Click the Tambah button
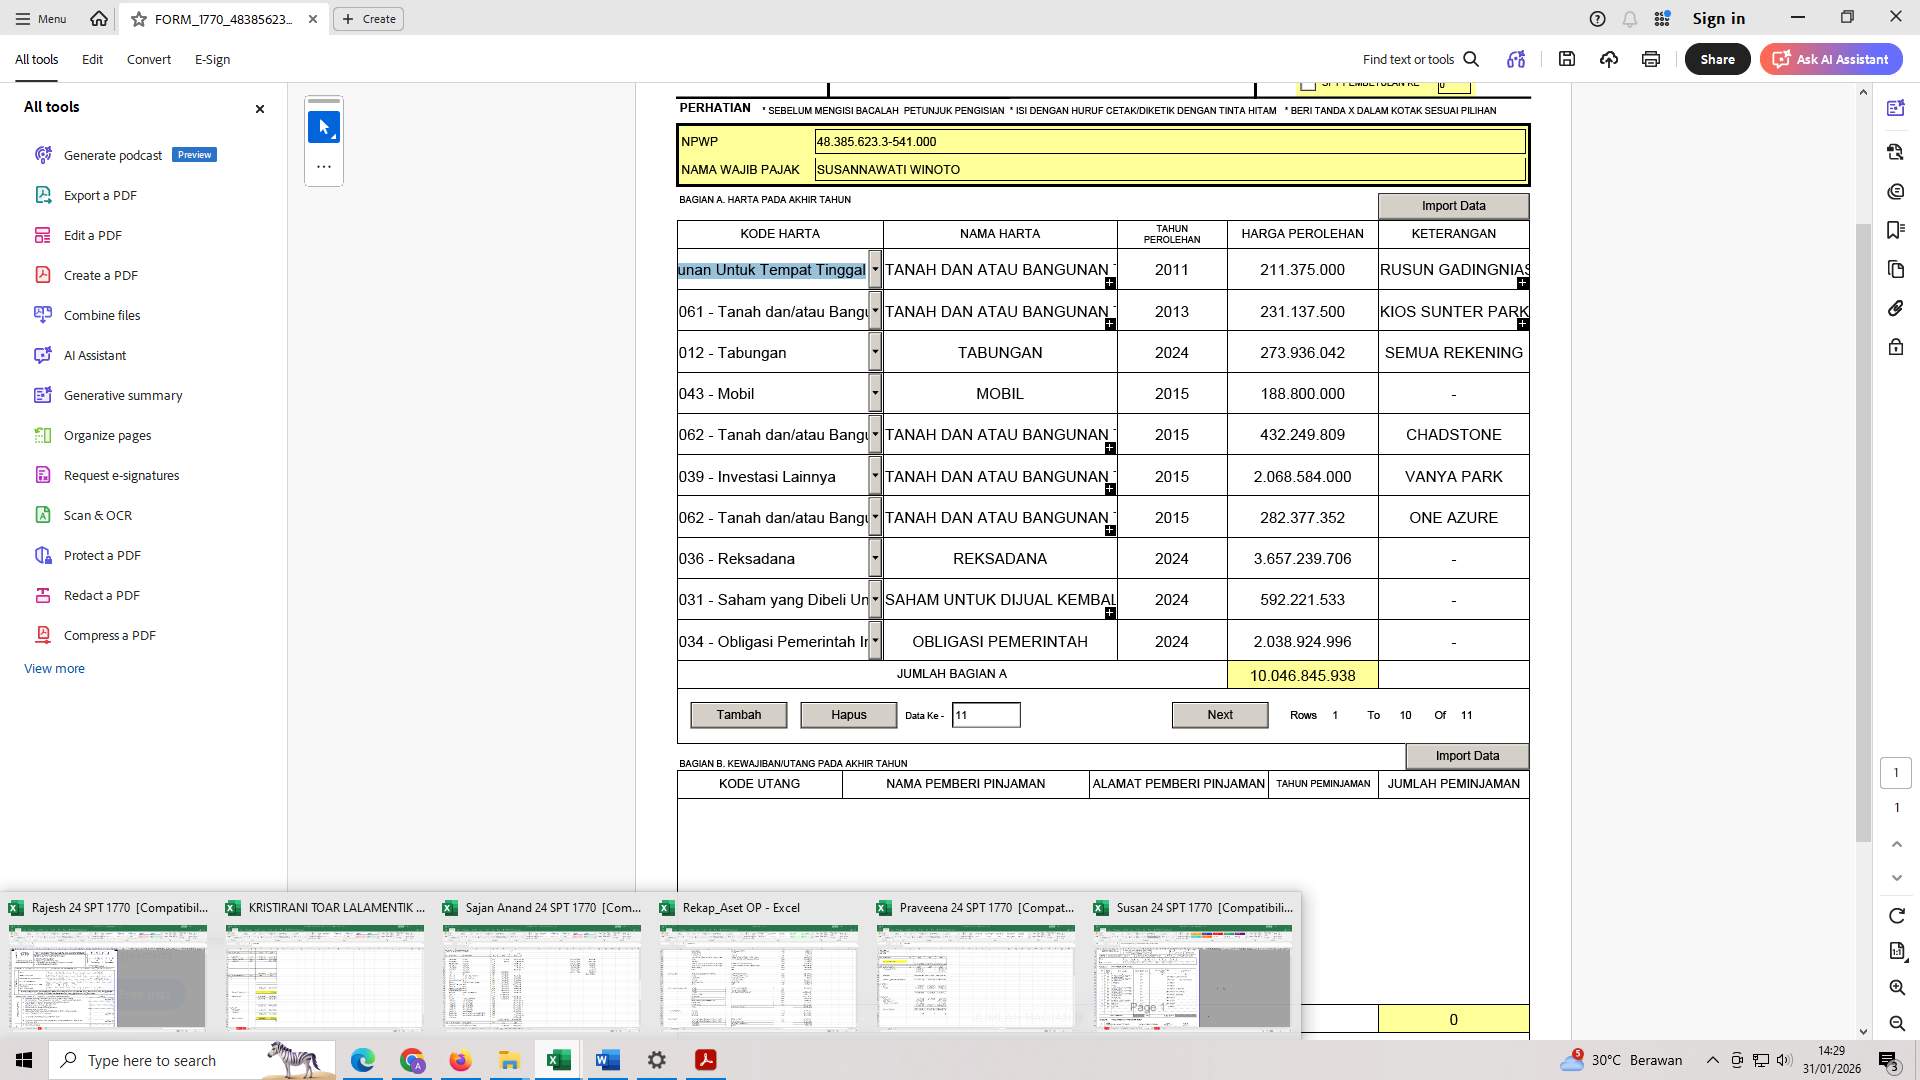 point(738,714)
